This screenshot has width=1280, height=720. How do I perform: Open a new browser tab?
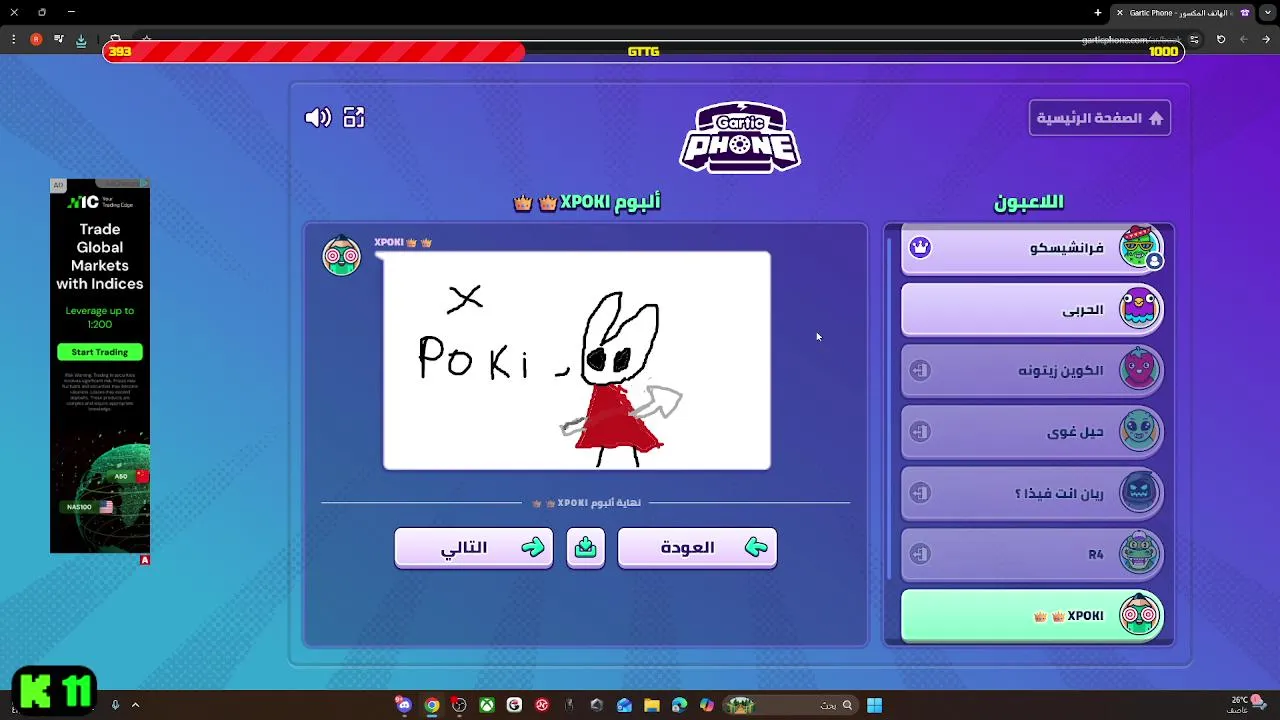pos(1098,13)
